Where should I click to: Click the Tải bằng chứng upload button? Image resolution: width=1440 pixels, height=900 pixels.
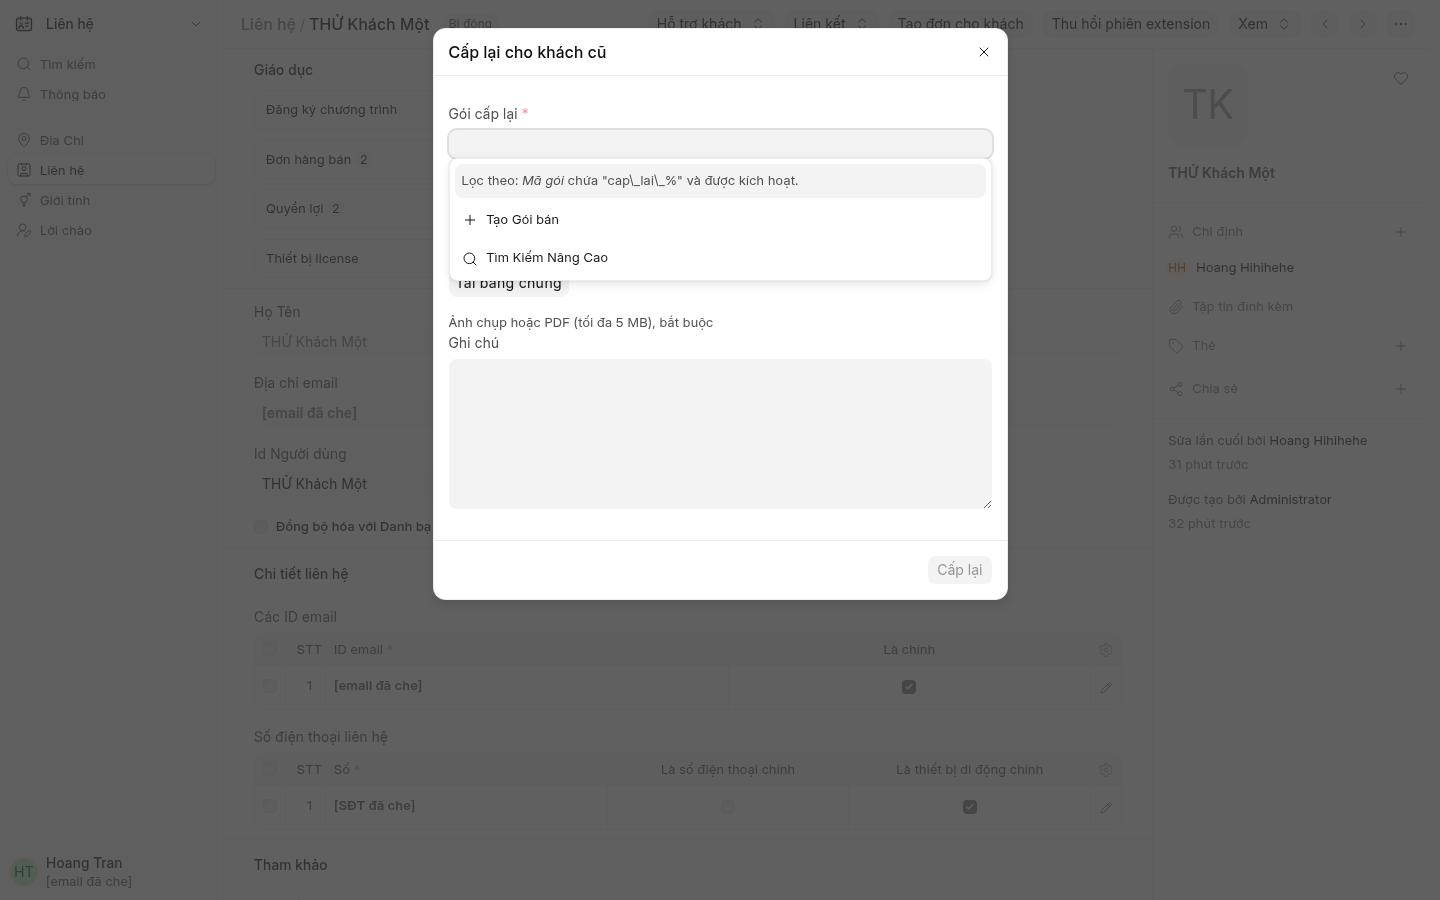pyautogui.click(x=509, y=284)
